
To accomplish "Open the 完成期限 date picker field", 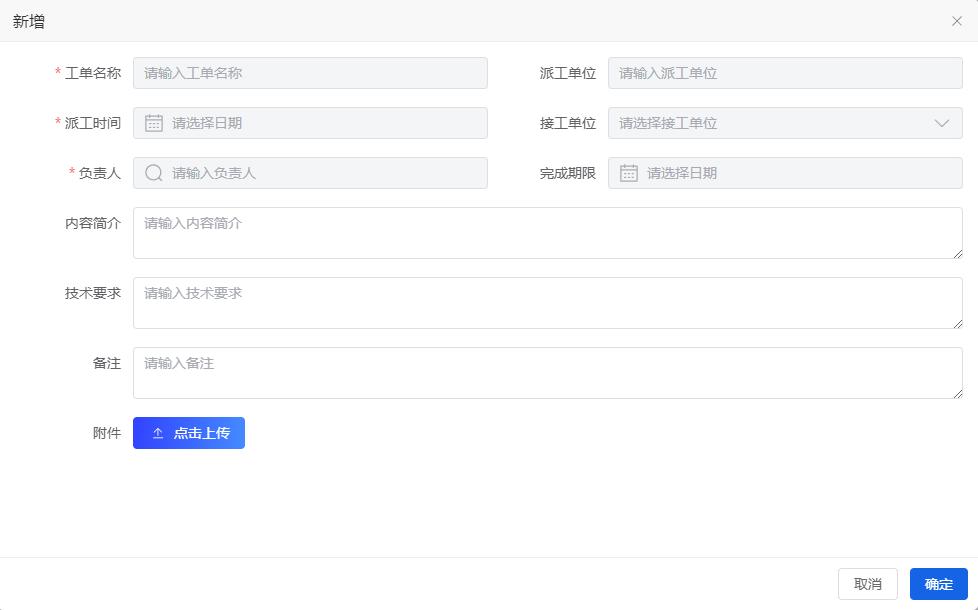I will point(785,173).
